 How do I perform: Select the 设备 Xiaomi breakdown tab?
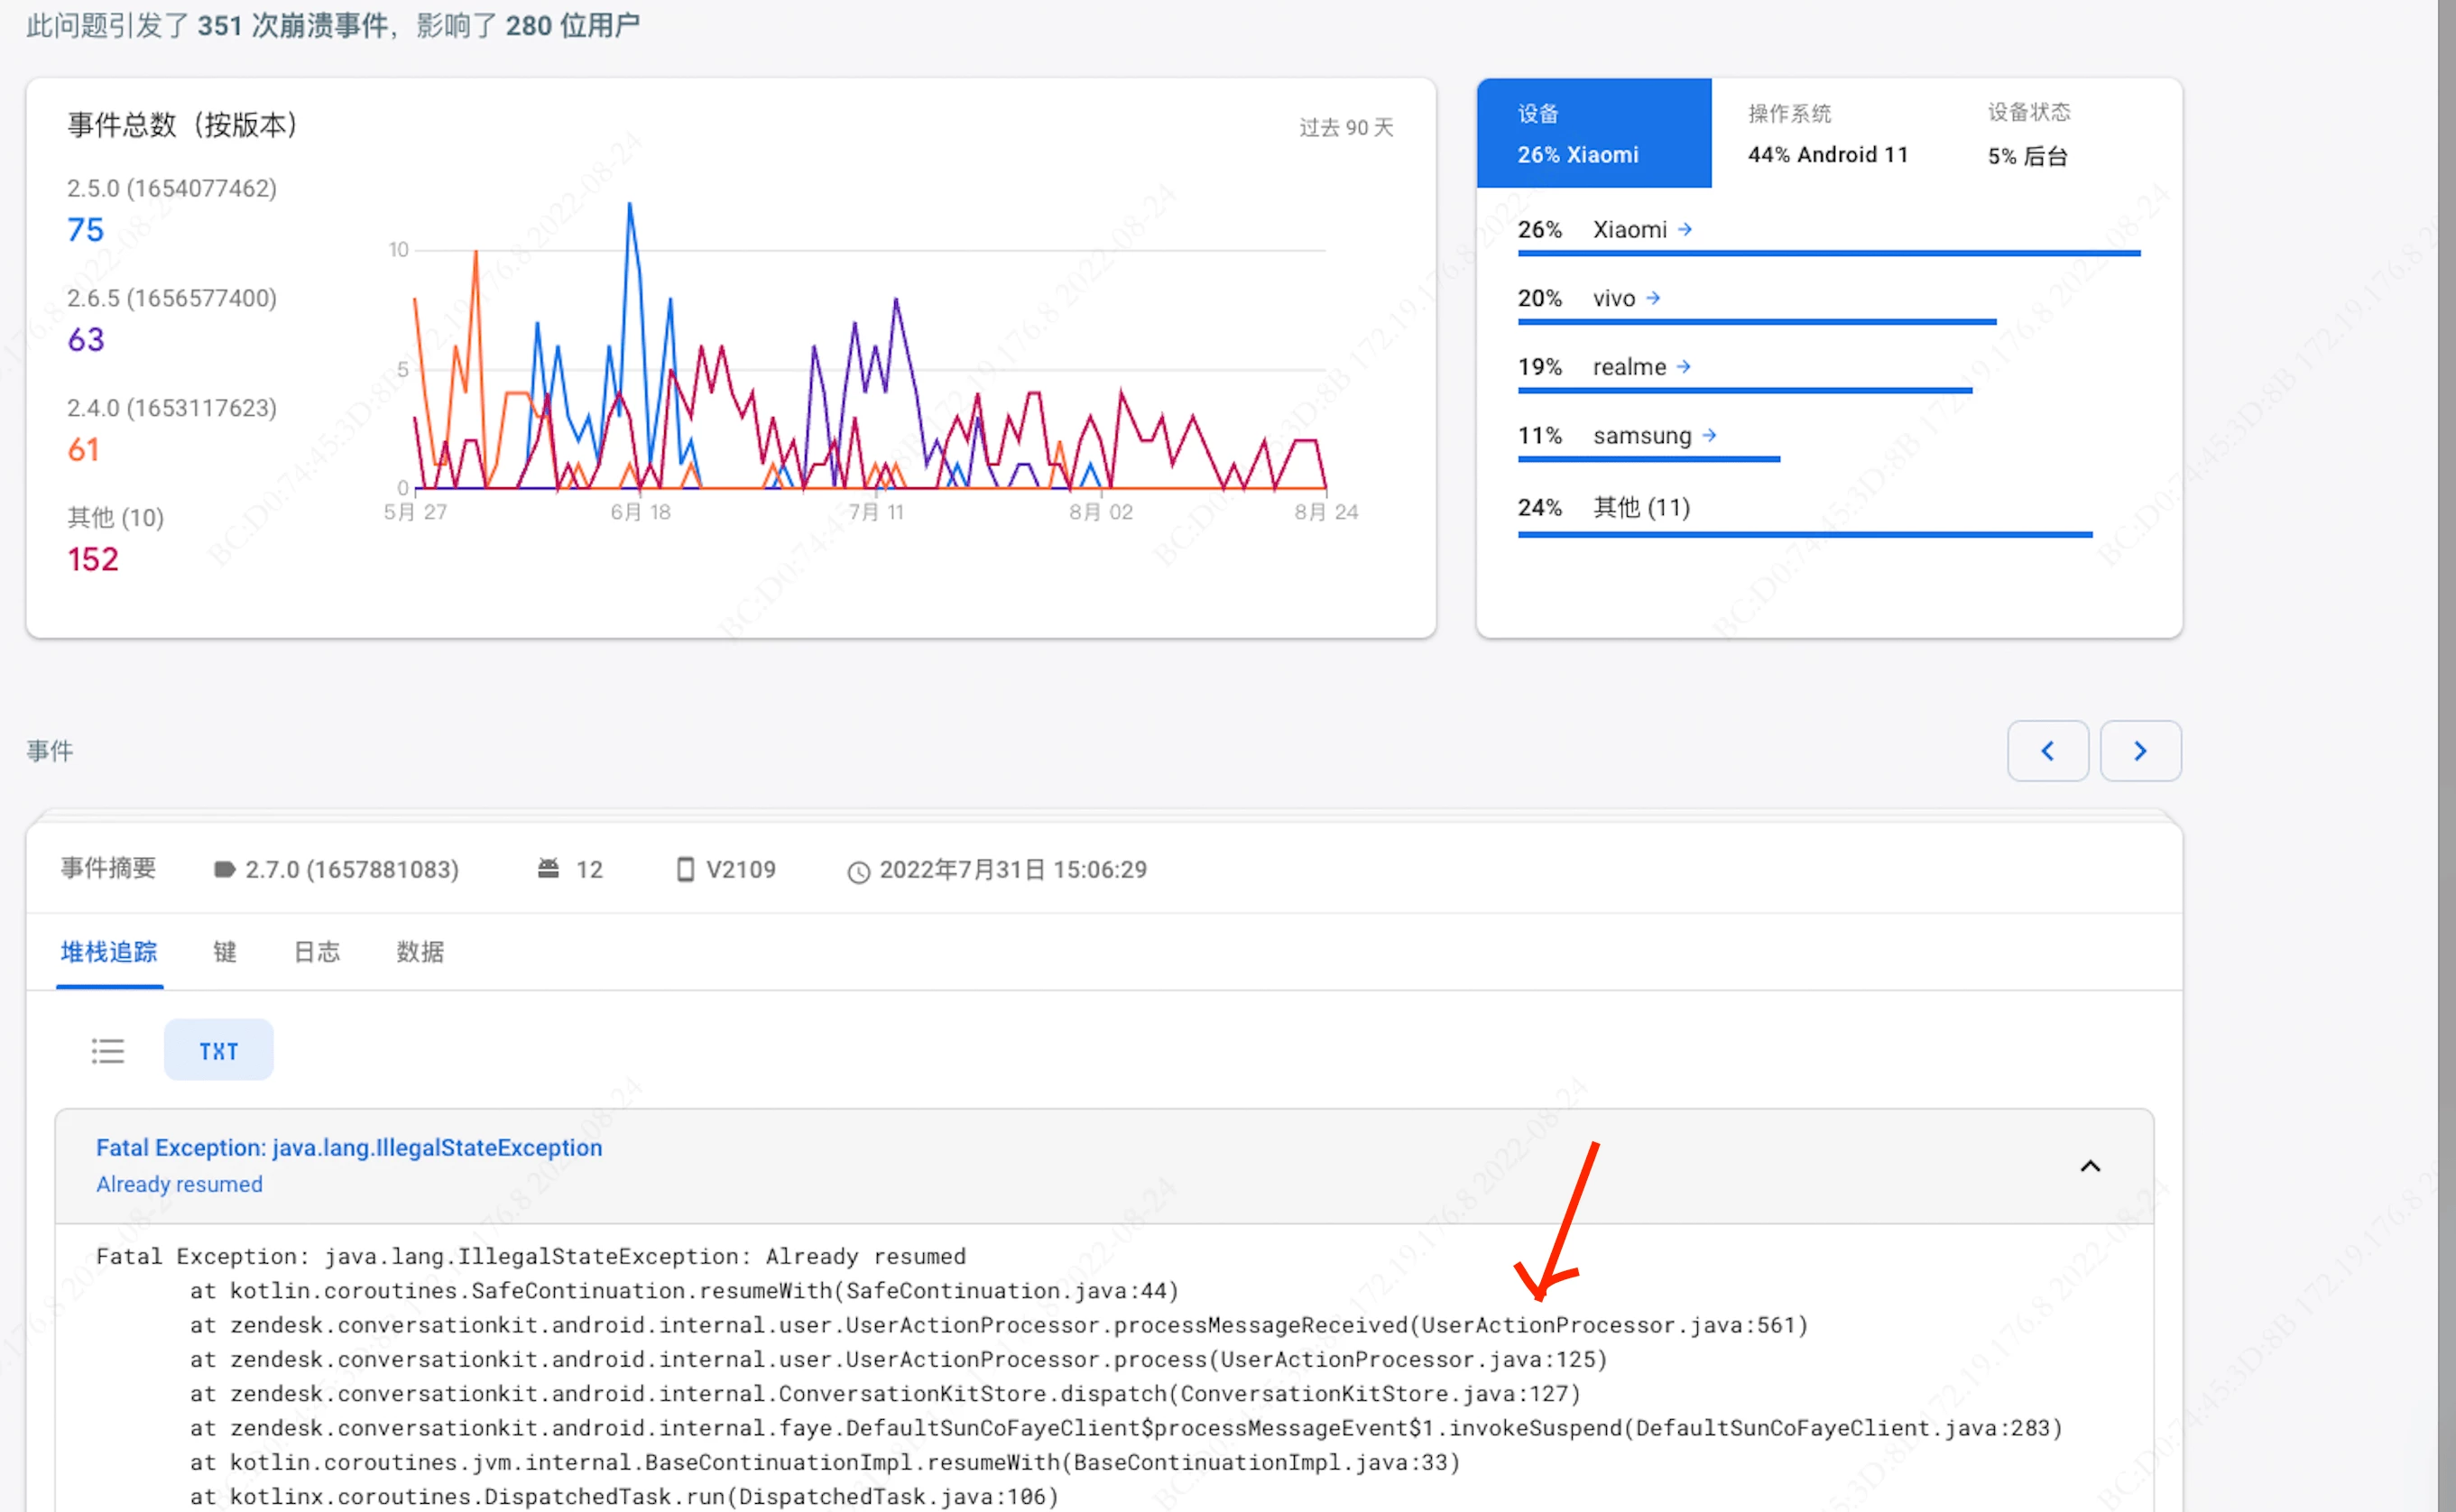[x=1593, y=134]
